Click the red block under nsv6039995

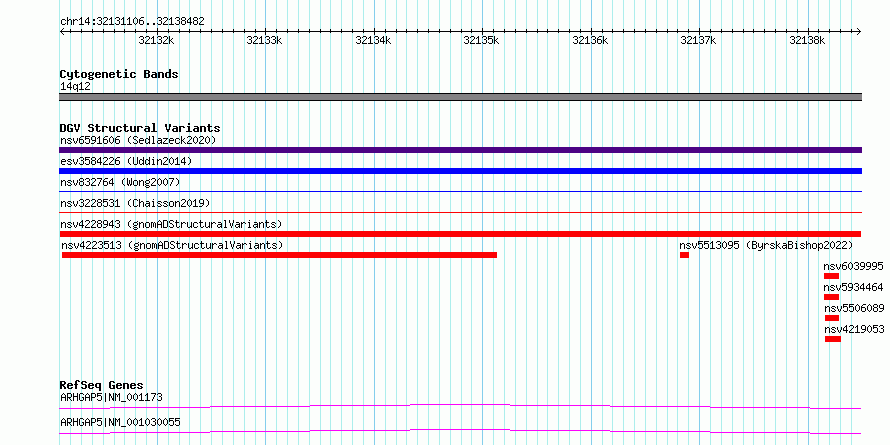[x=831, y=276]
